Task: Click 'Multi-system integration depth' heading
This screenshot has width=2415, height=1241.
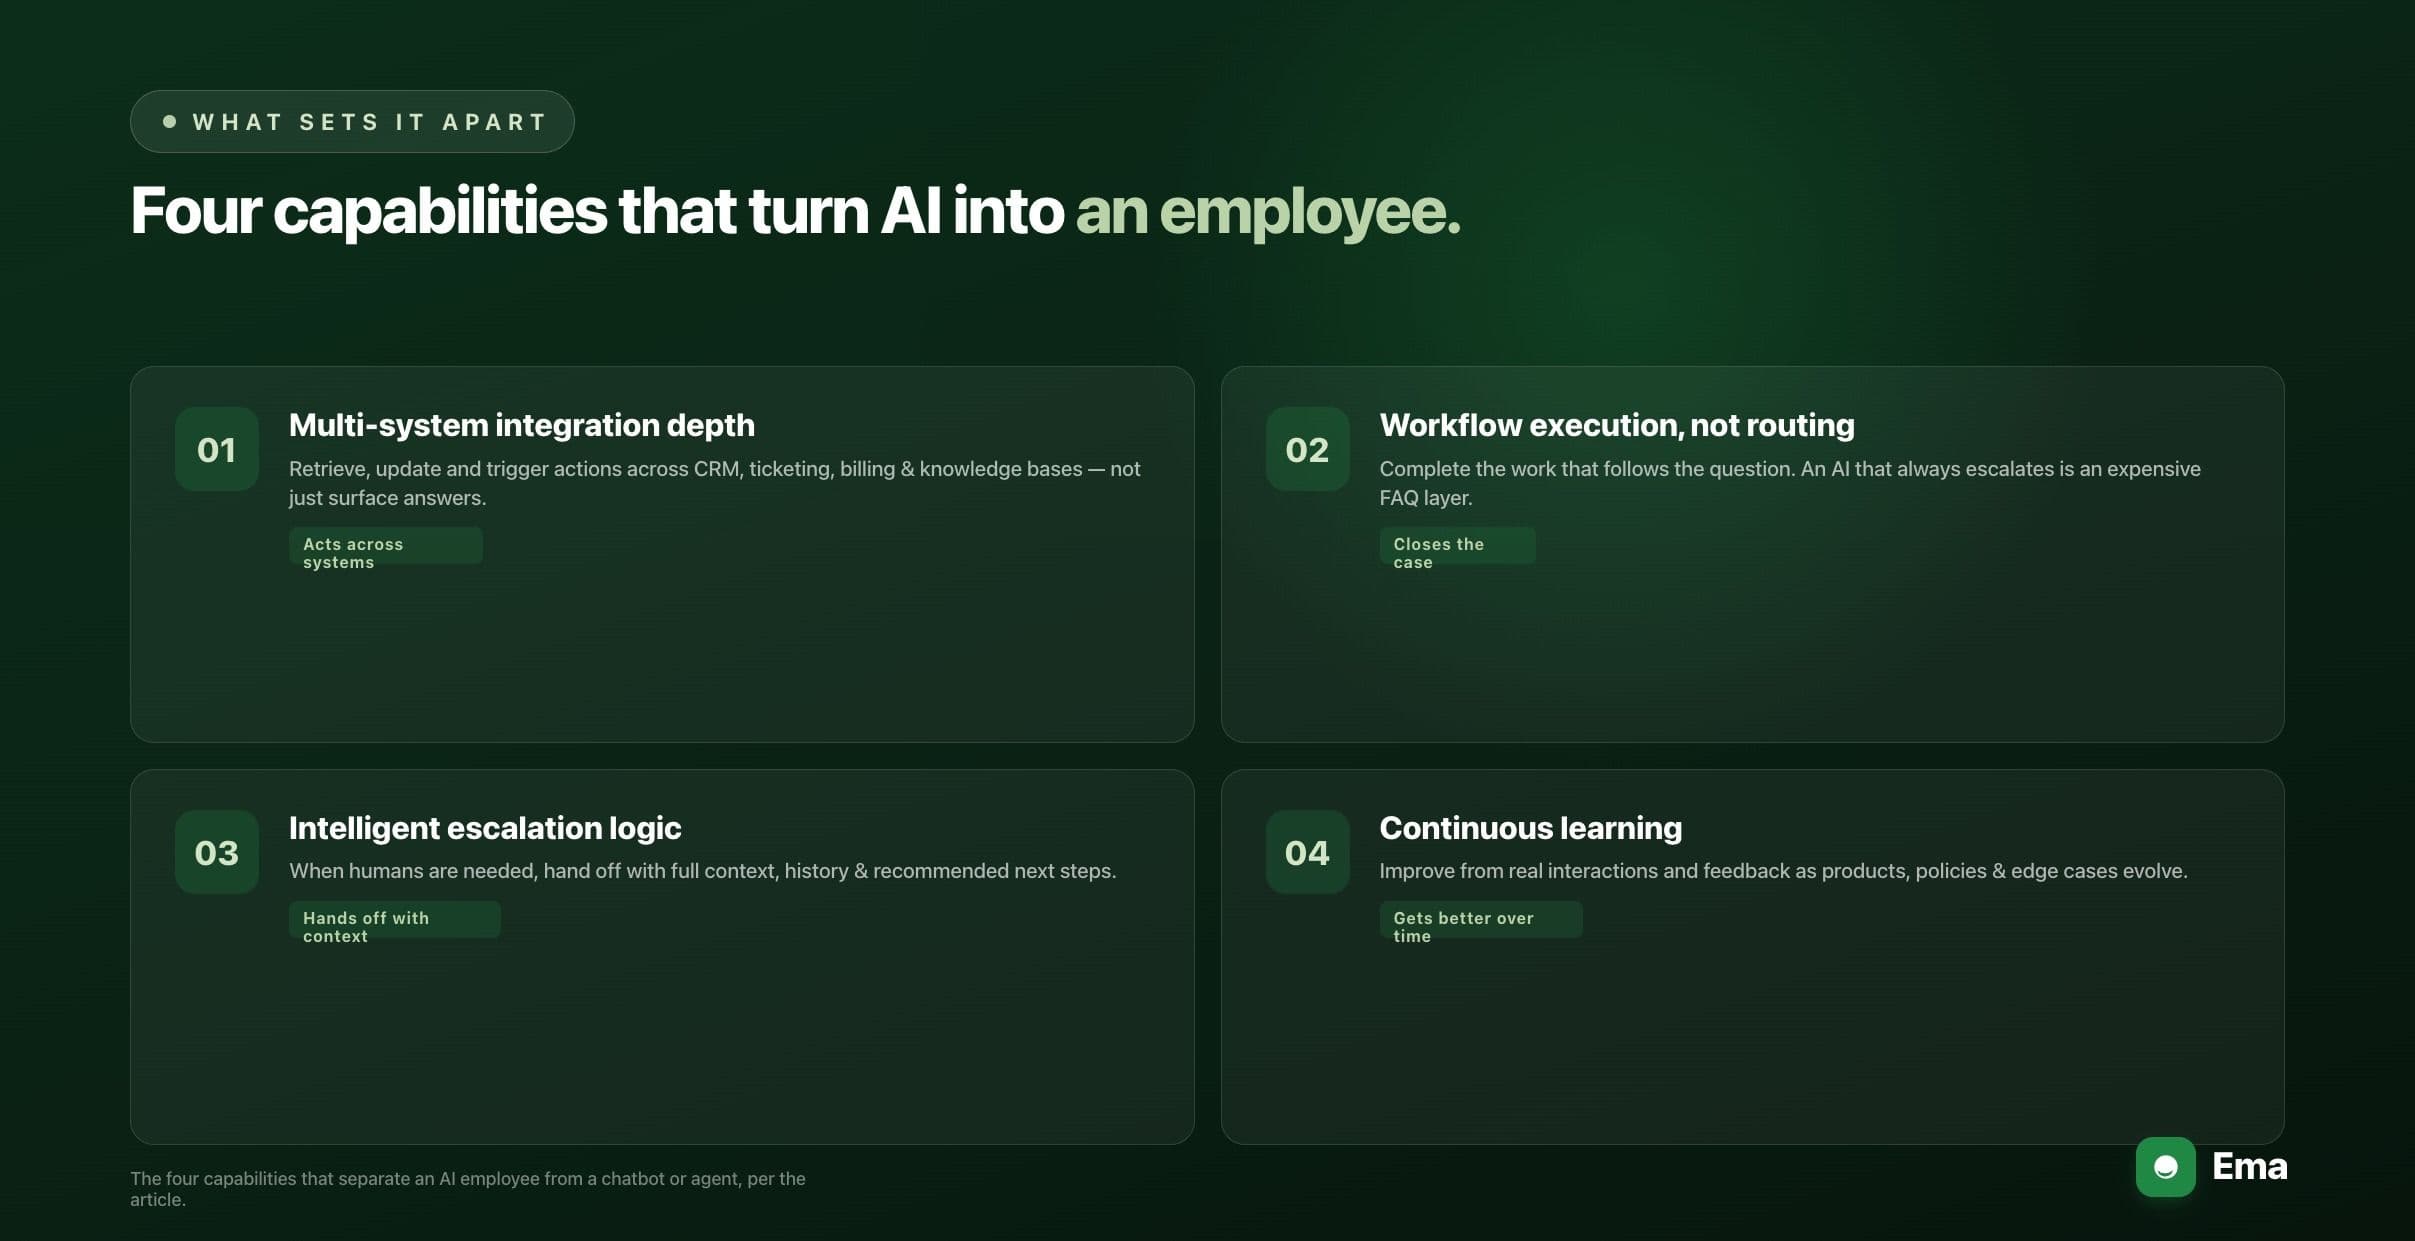Action: pyautogui.click(x=522, y=425)
